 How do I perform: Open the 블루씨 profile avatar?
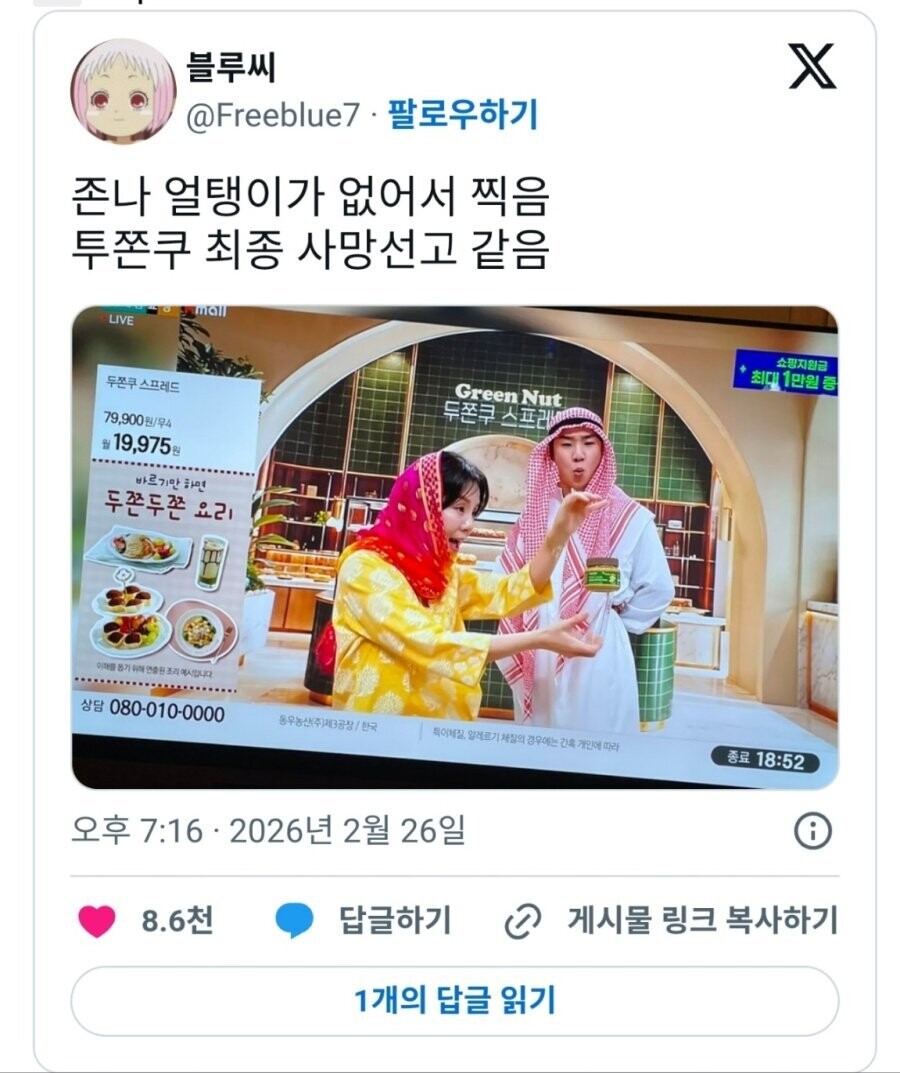tap(123, 92)
